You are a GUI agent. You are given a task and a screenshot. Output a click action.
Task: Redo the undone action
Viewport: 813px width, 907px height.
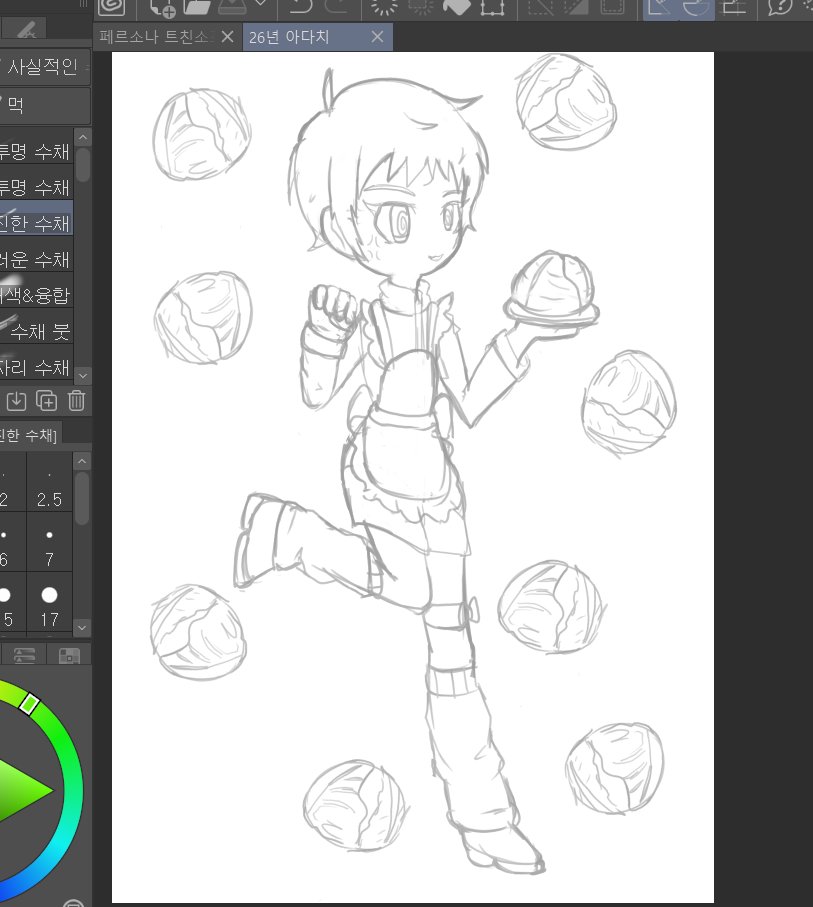(336, 6)
